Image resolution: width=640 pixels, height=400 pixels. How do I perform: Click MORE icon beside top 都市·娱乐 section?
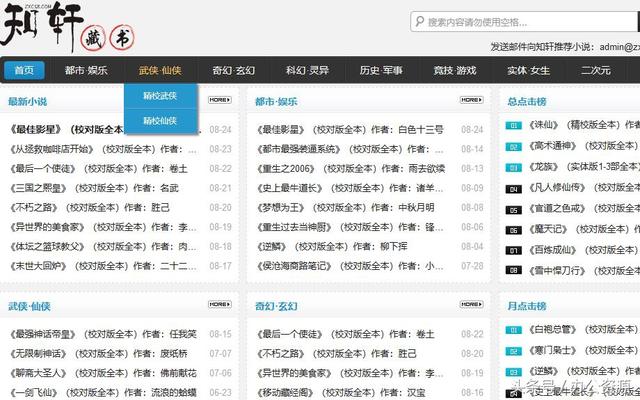(472, 100)
